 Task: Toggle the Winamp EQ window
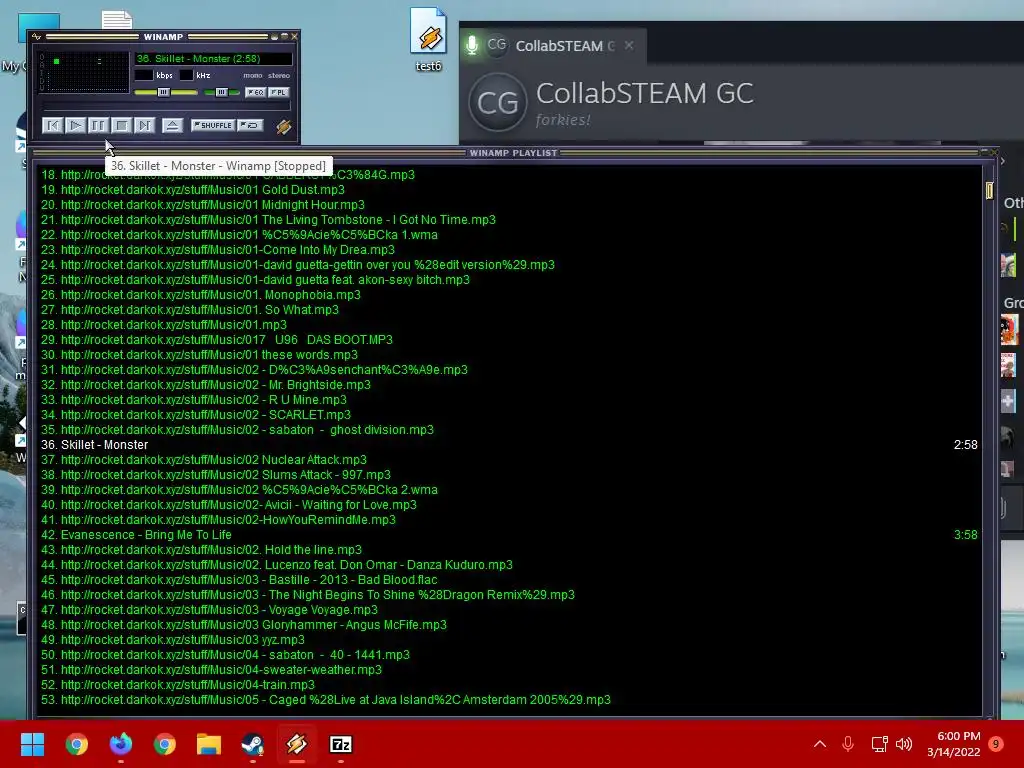255,92
